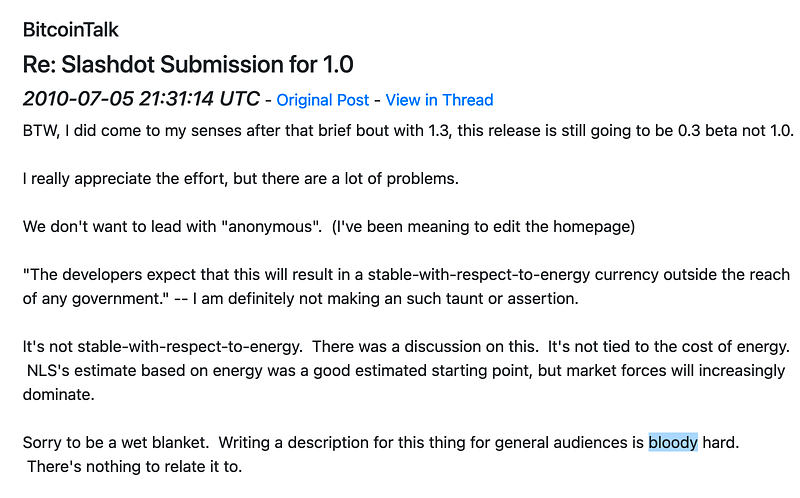The height and width of the screenshot is (498, 800).
Task: Click the 'Re: Slashdot Submission for 1.0' heading
Action: click(x=188, y=64)
